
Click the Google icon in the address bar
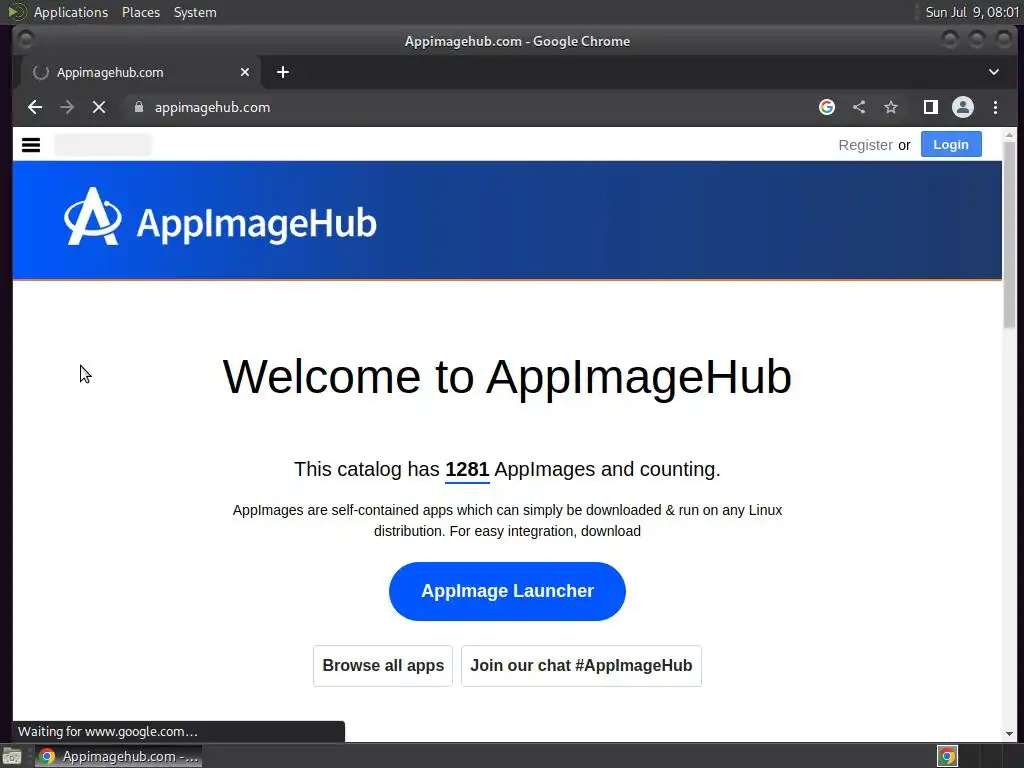point(827,107)
